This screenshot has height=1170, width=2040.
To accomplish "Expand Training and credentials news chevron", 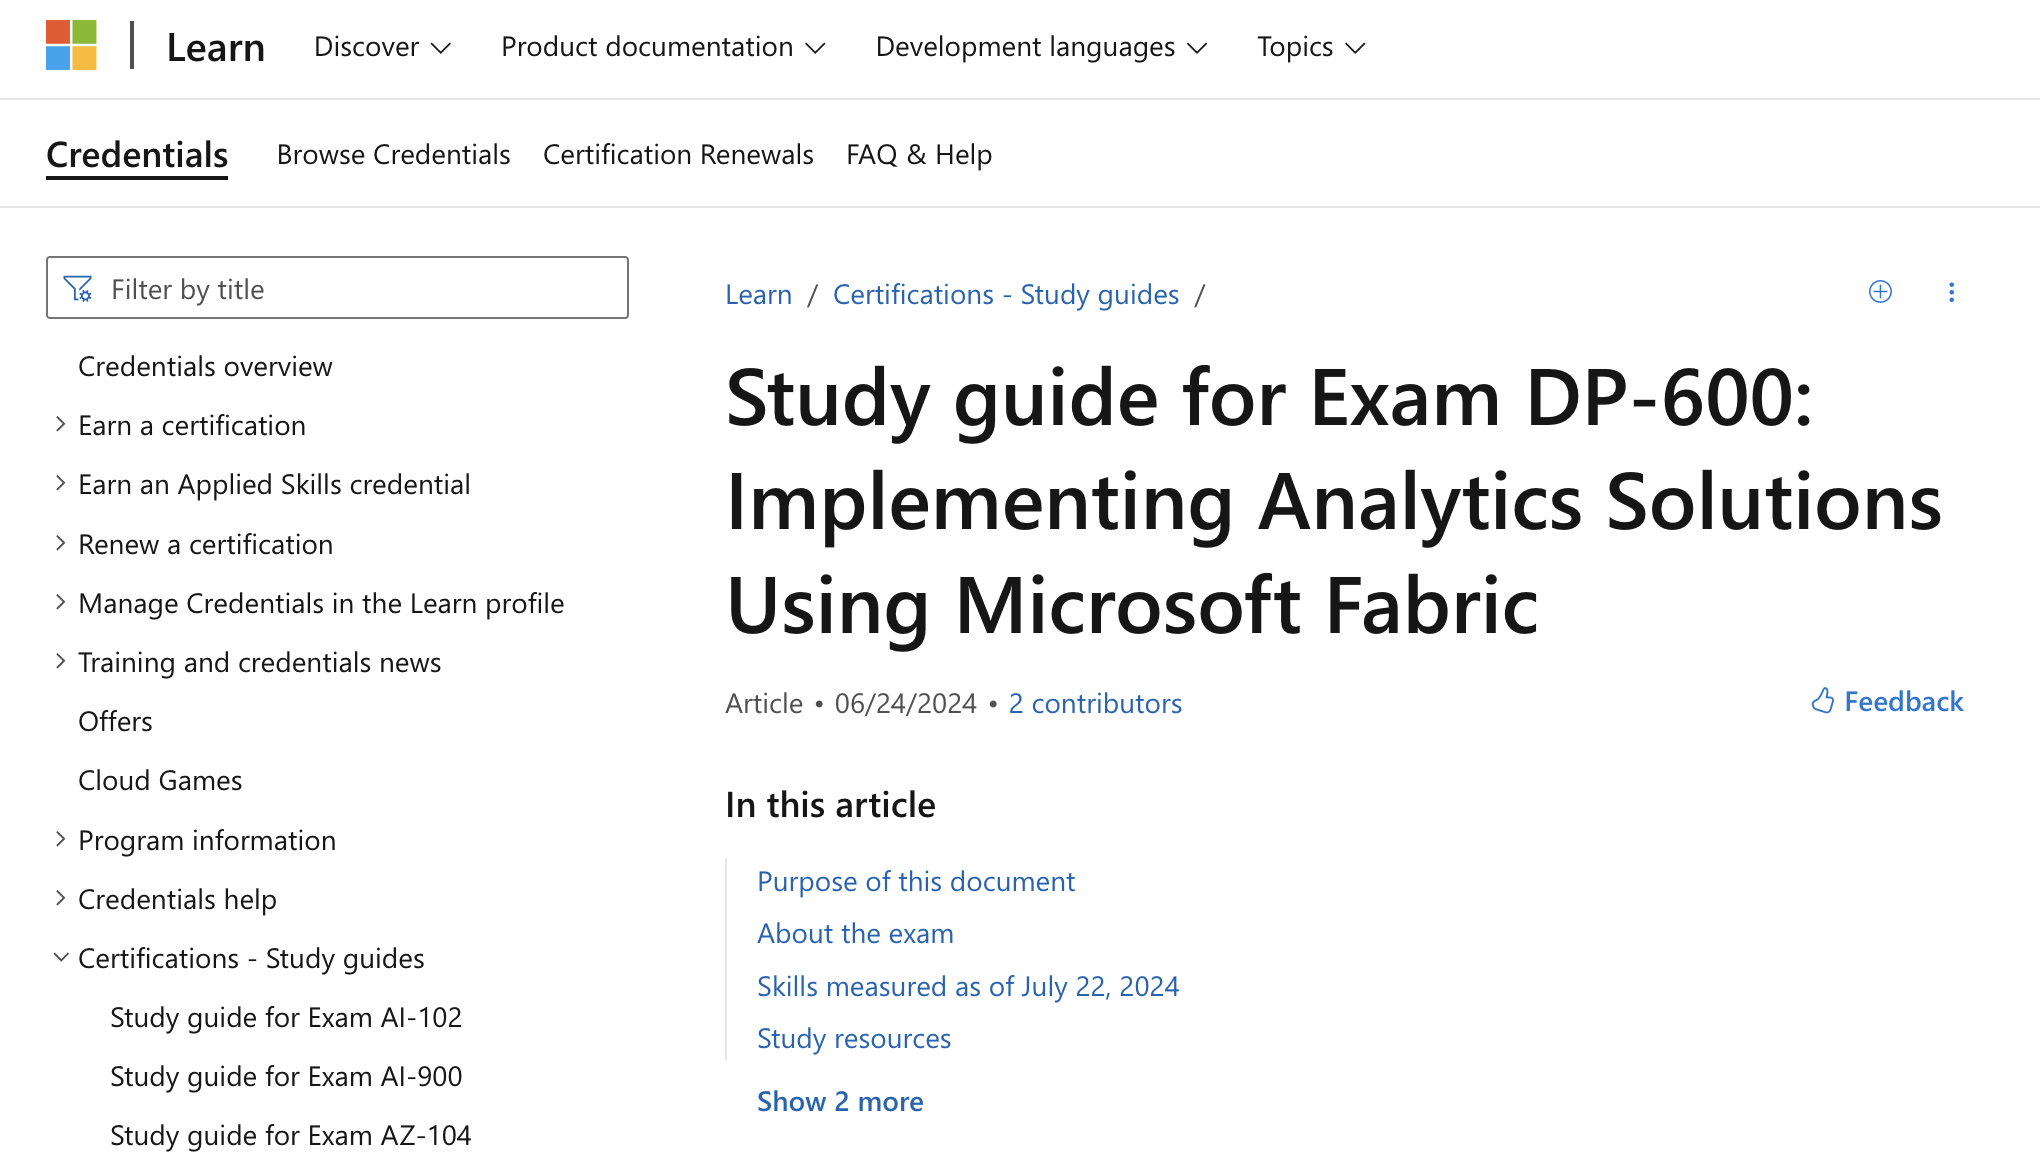I will (x=60, y=662).
